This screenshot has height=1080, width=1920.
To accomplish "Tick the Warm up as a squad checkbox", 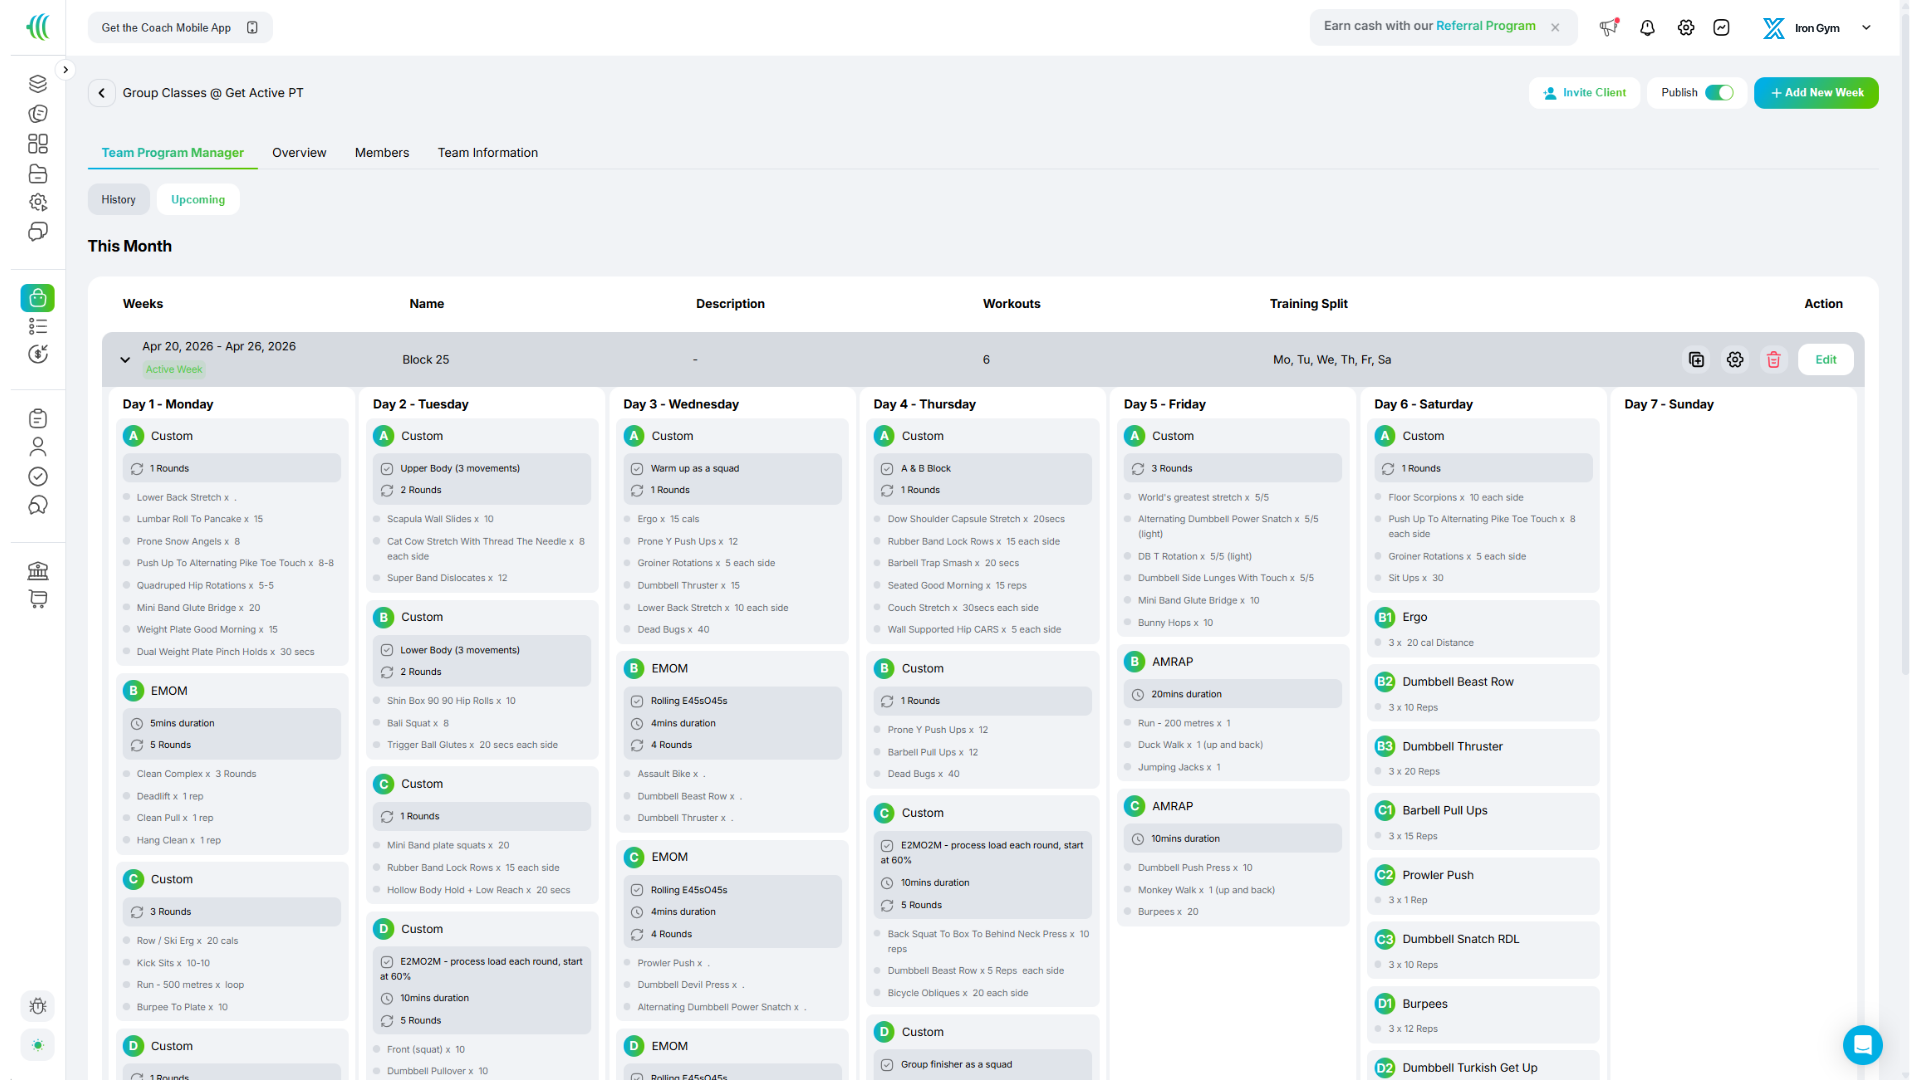I will tap(638, 468).
